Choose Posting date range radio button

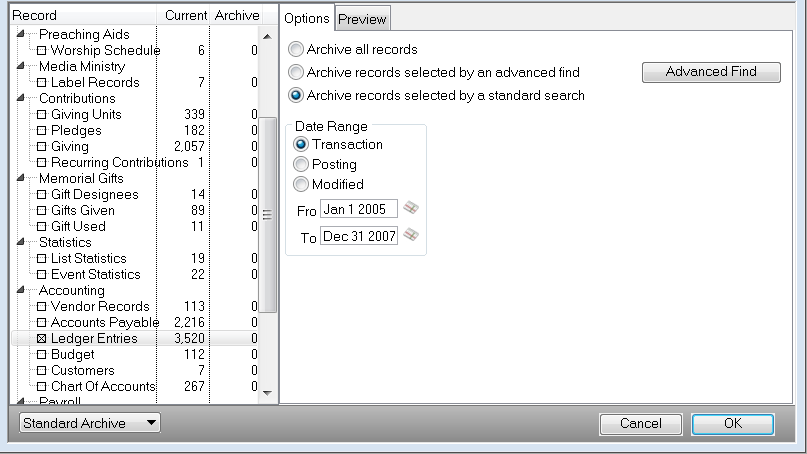click(x=300, y=165)
